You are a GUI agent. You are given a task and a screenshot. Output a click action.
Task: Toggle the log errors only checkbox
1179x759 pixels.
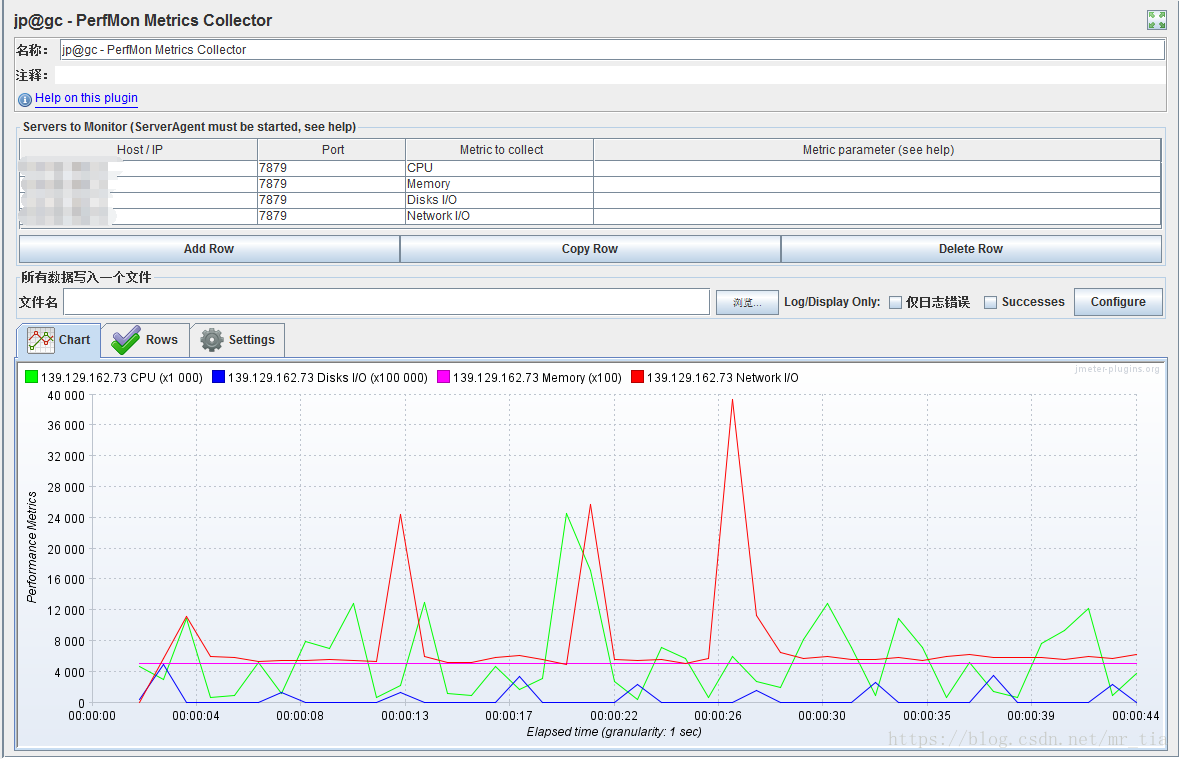[x=896, y=302]
